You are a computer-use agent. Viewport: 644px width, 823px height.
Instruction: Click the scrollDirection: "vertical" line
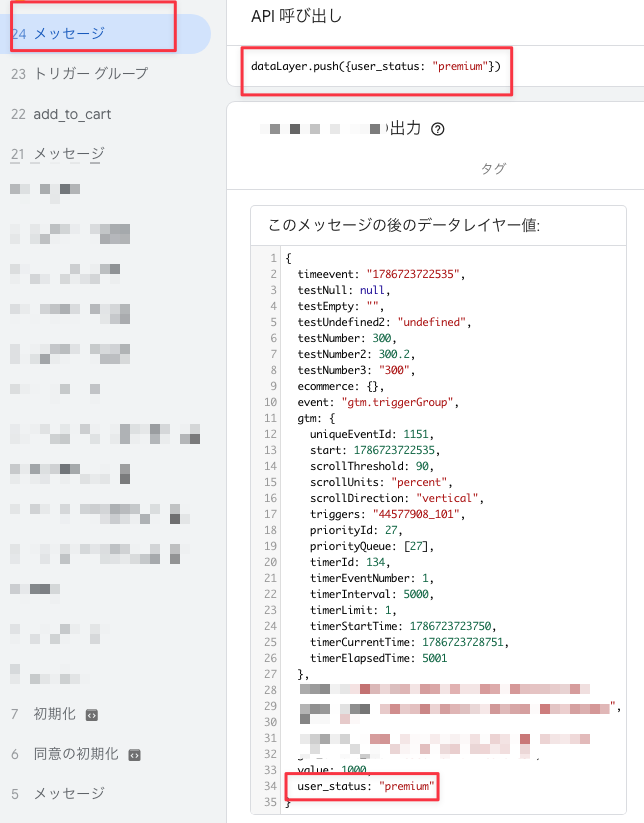[397, 498]
